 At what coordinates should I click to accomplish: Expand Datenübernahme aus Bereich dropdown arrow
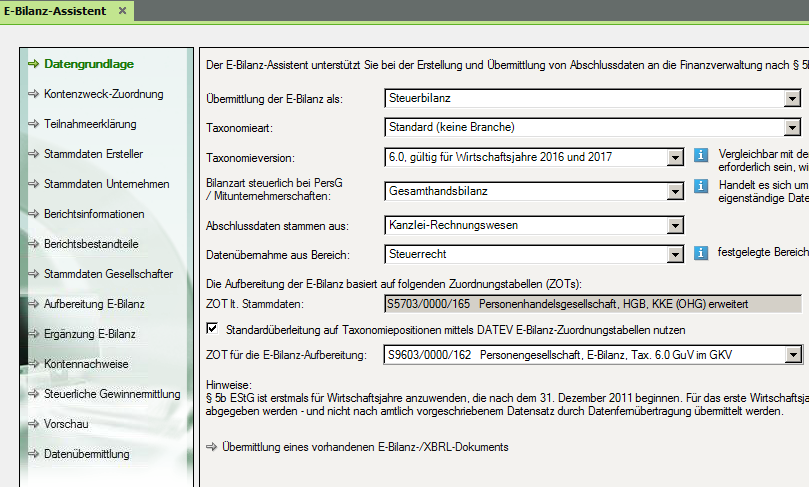click(675, 254)
